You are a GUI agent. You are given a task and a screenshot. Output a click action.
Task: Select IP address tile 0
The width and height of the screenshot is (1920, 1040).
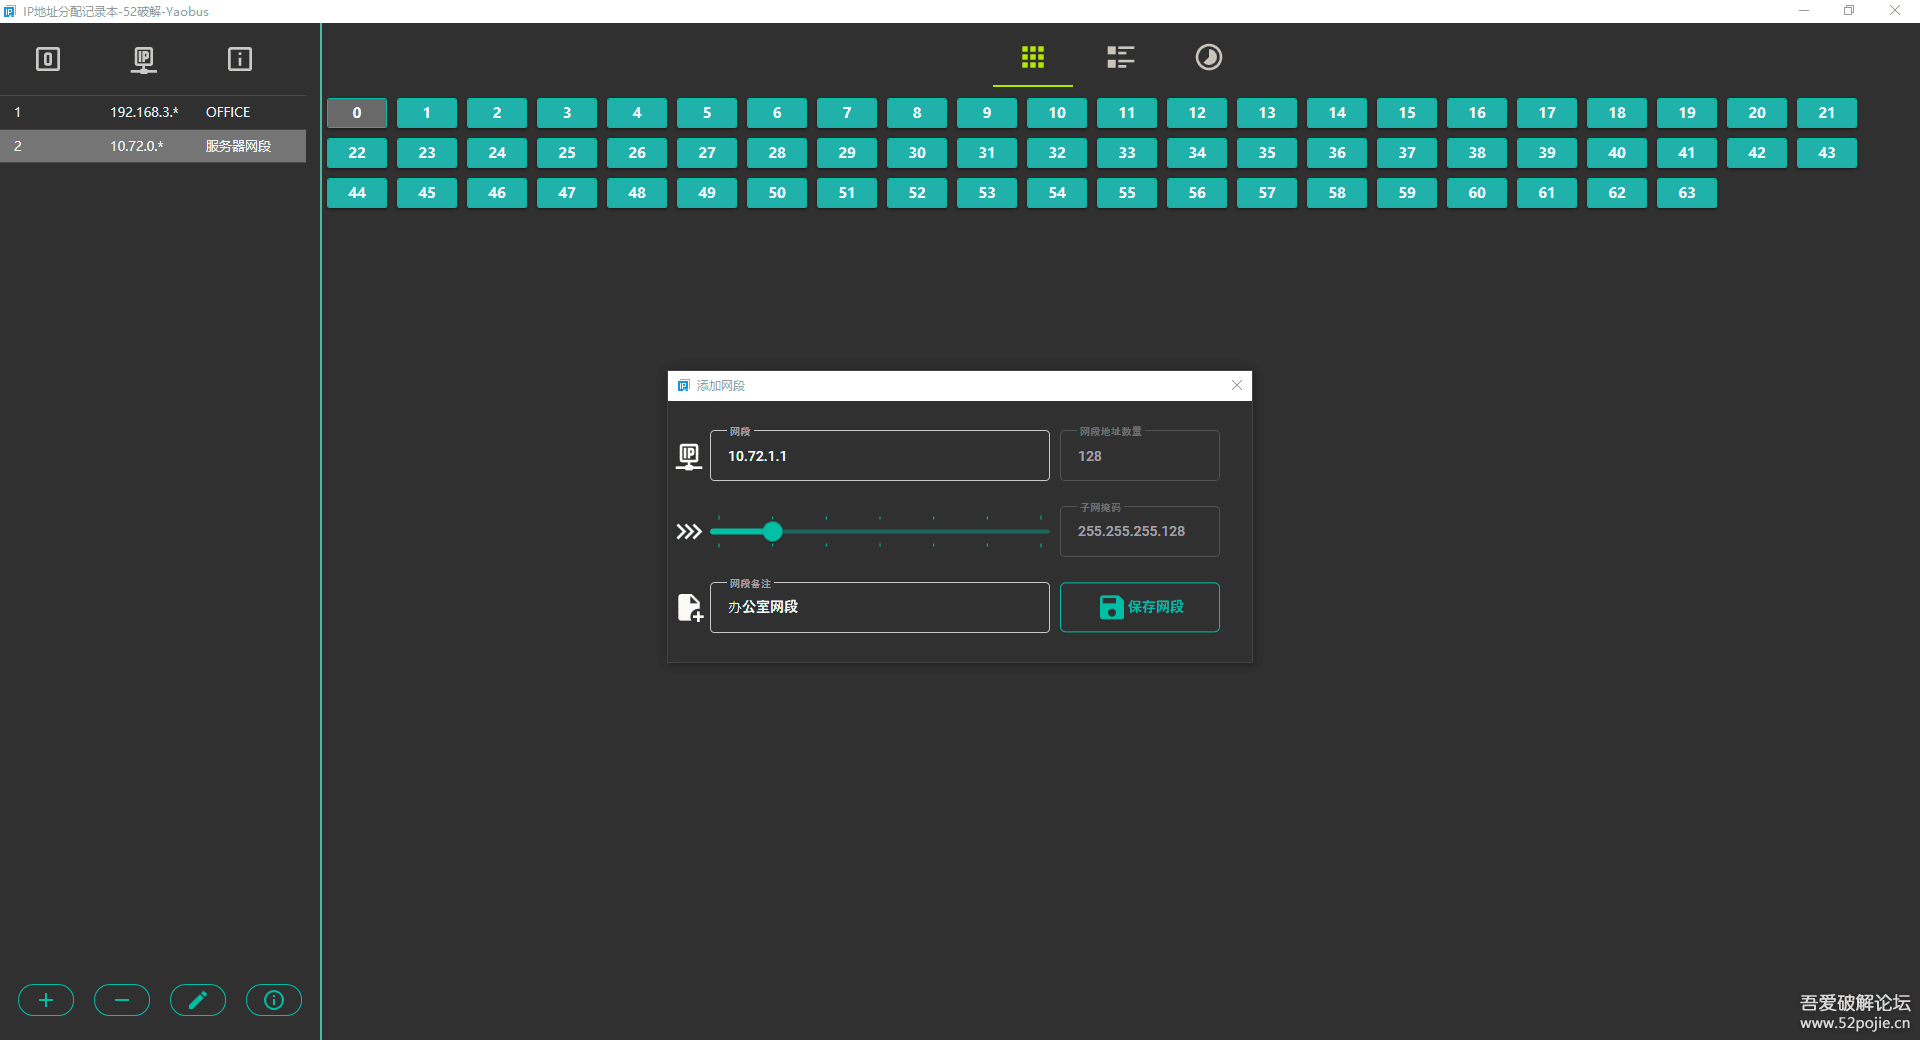pyautogui.click(x=357, y=113)
